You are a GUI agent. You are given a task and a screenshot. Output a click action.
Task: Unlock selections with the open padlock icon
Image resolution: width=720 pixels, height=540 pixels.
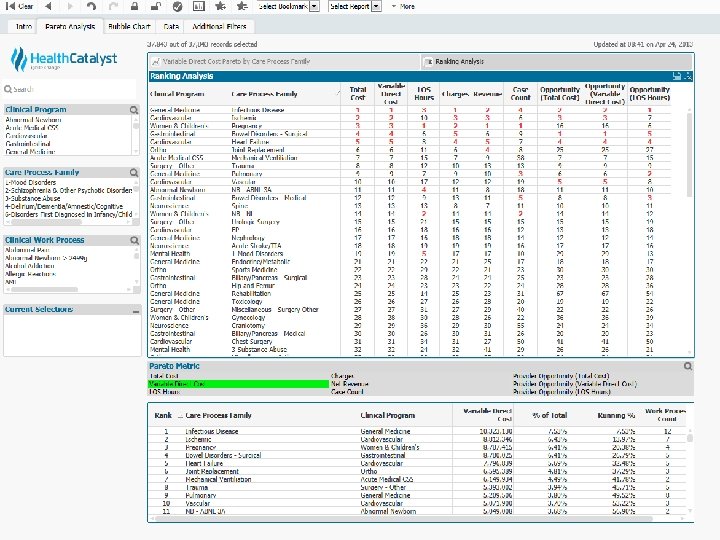coord(156,6)
